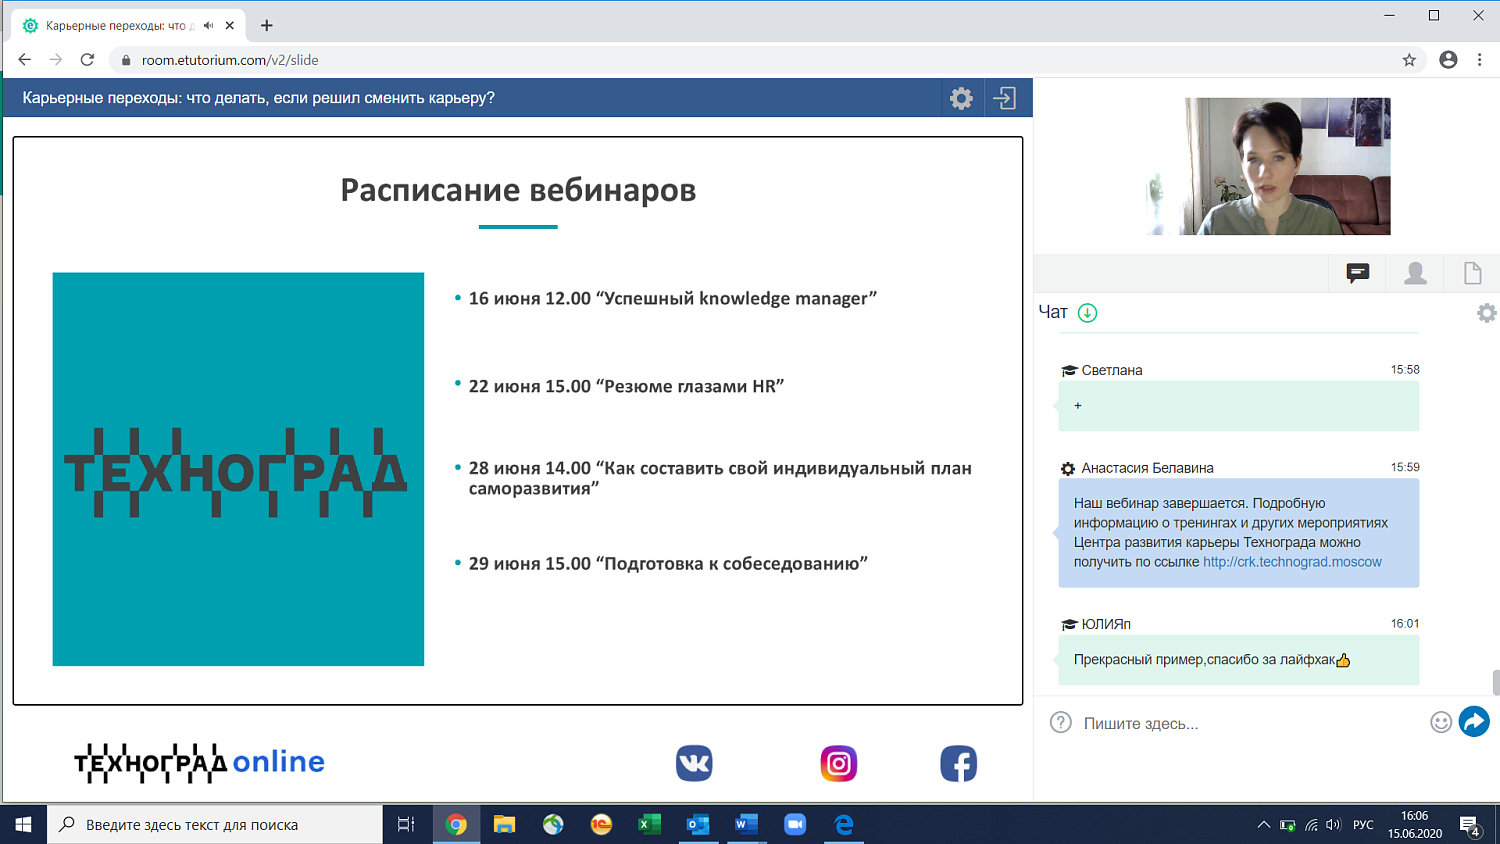
Task: Click the chat panel scrollbar
Action: 1495,682
